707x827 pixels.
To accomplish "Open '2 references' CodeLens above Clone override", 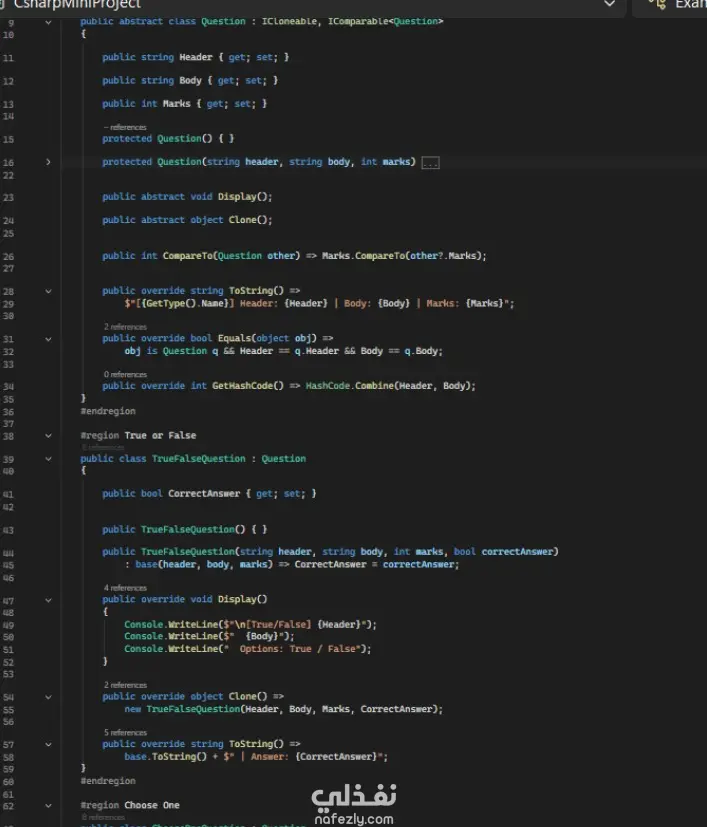I will coord(126,685).
